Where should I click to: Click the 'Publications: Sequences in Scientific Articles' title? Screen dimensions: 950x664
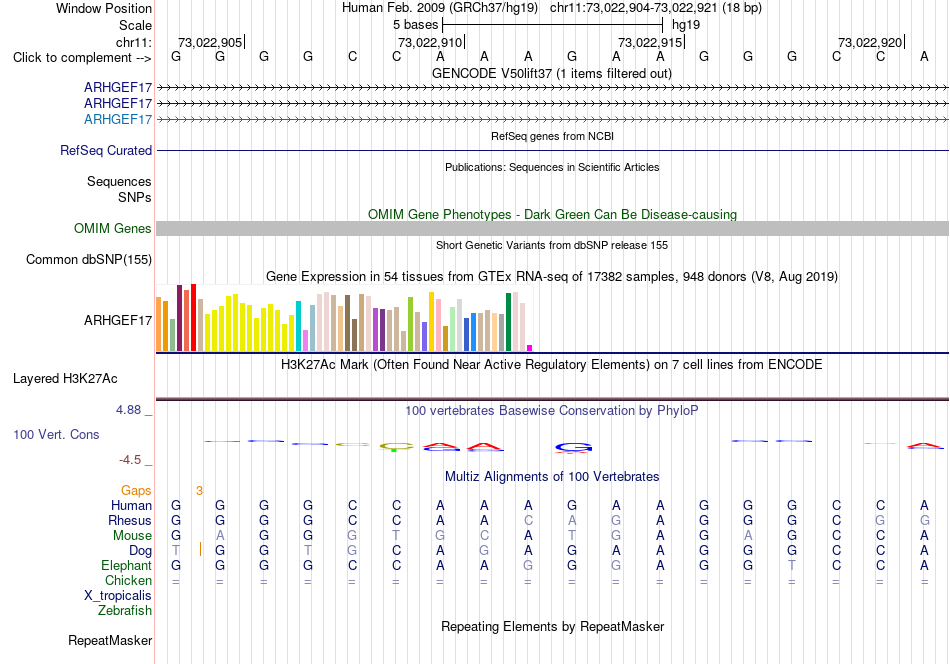click(552, 167)
